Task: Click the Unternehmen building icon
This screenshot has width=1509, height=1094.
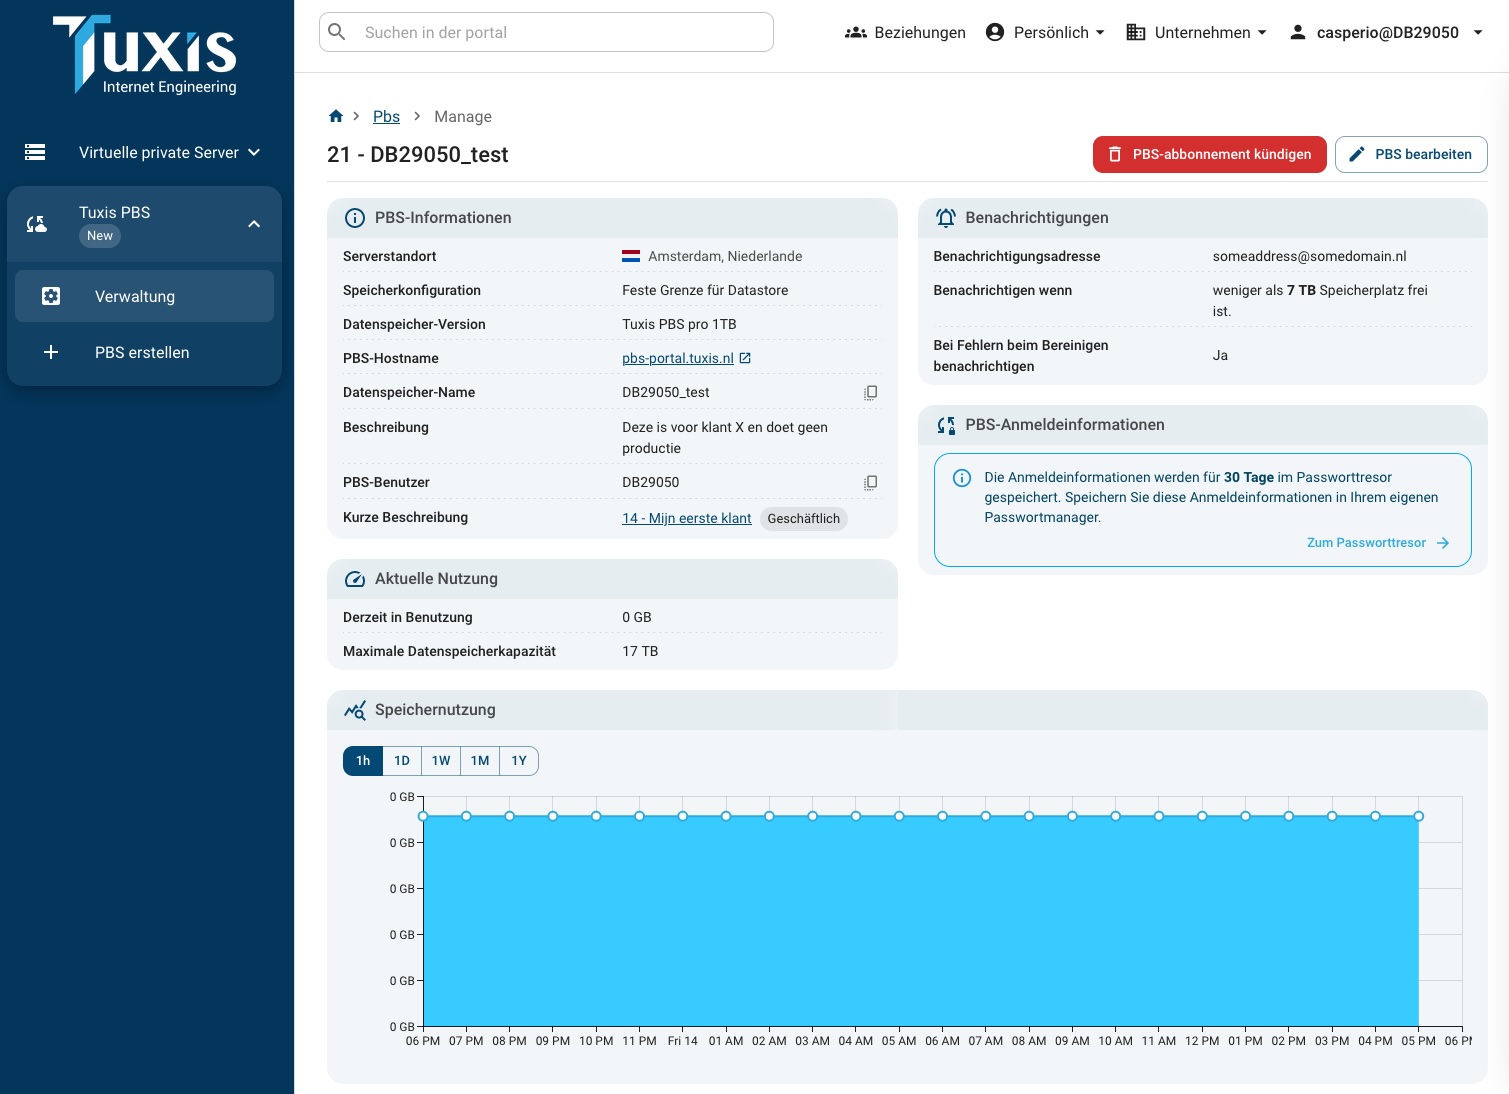Action: tap(1135, 32)
